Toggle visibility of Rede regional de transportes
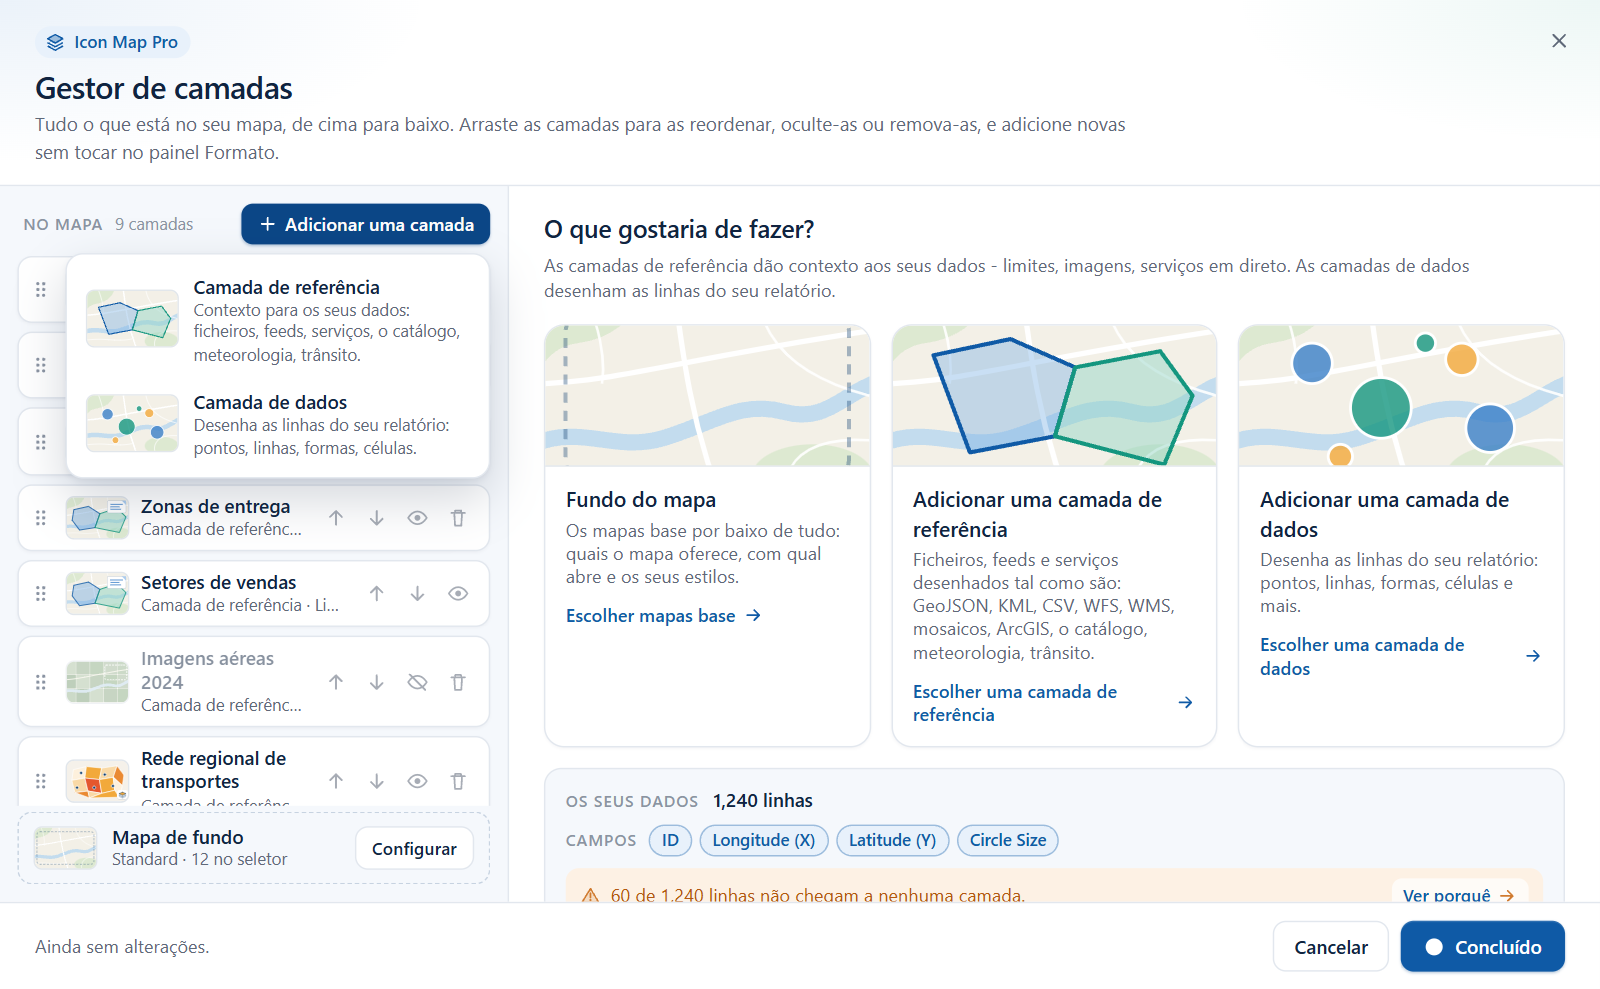1600x989 pixels. click(418, 781)
